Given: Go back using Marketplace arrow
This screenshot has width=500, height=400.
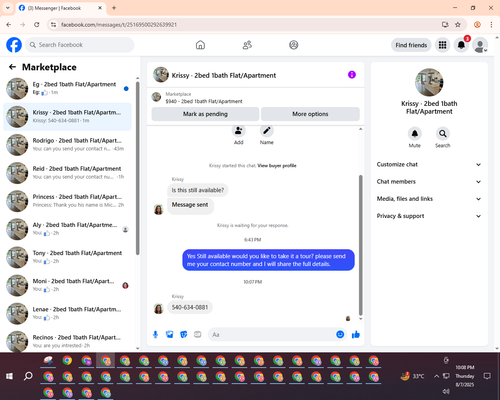Looking at the screenshot, I should pos(12,67).
